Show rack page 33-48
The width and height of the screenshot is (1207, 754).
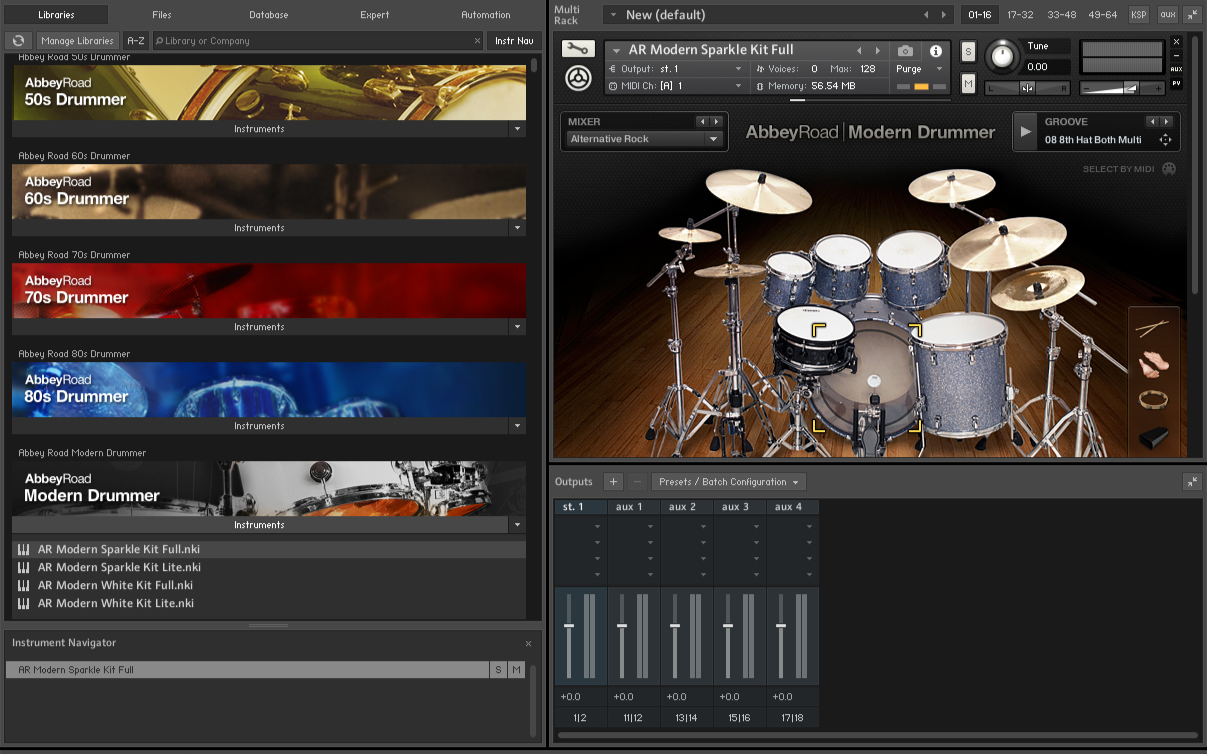(1061, 15)
